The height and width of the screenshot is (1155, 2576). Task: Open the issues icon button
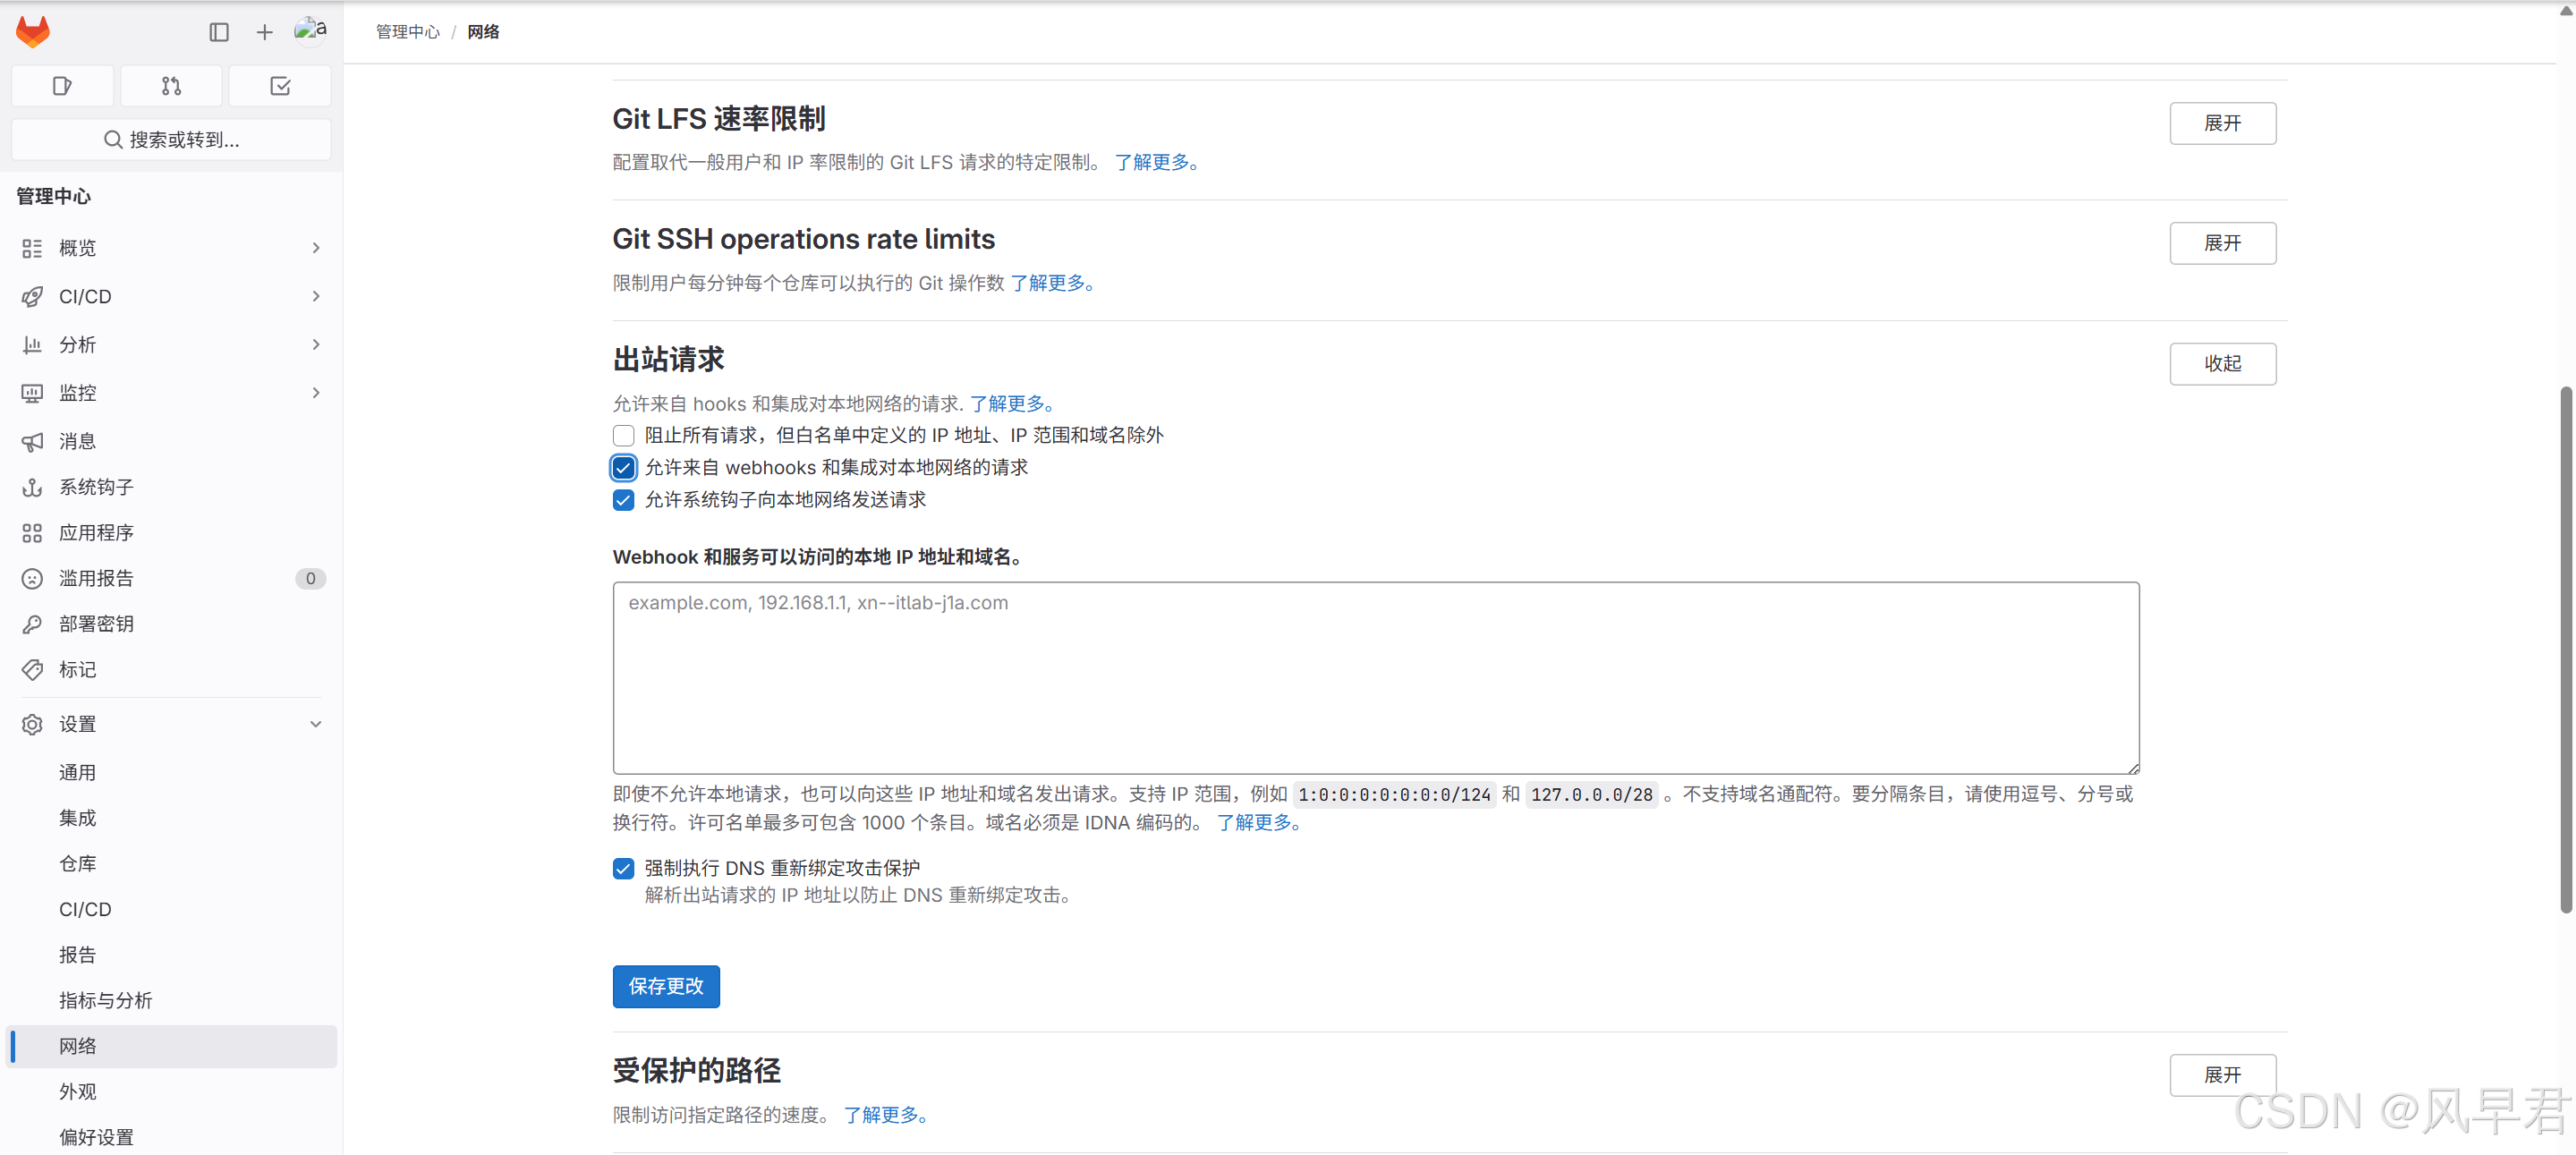click(62, 86)
